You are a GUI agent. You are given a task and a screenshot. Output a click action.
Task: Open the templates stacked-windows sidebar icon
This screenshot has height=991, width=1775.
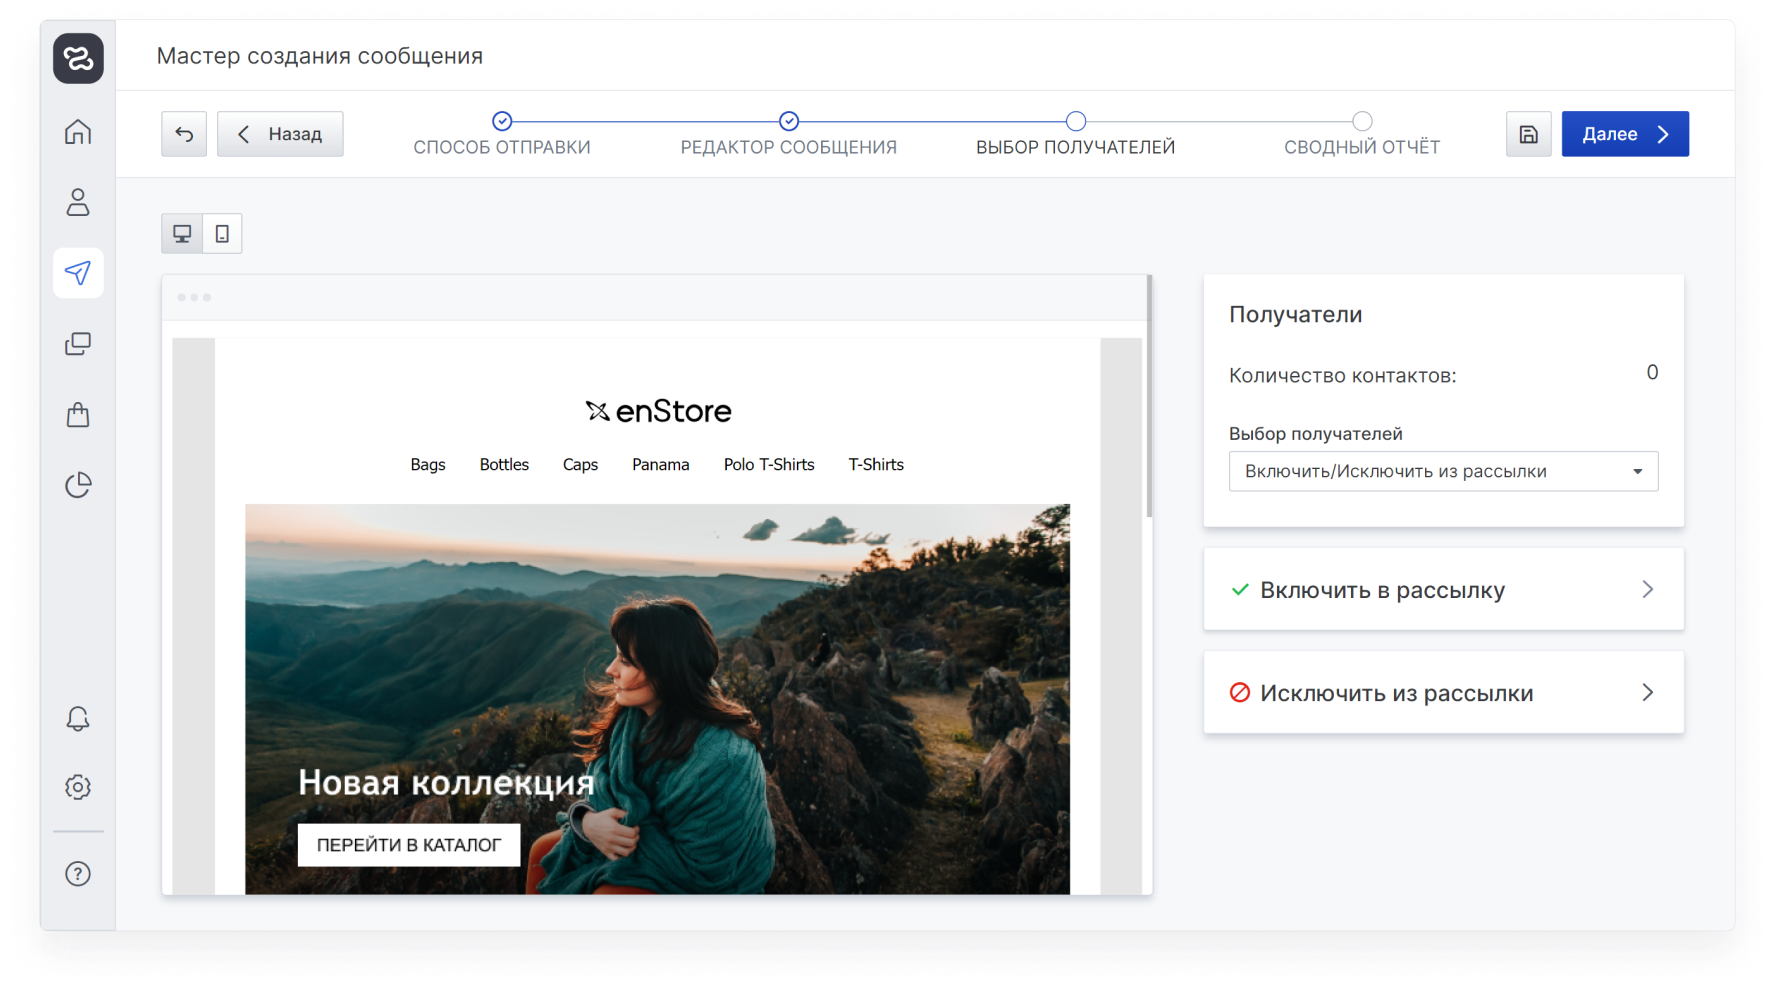pyautogui.click(x=78, y=344)
